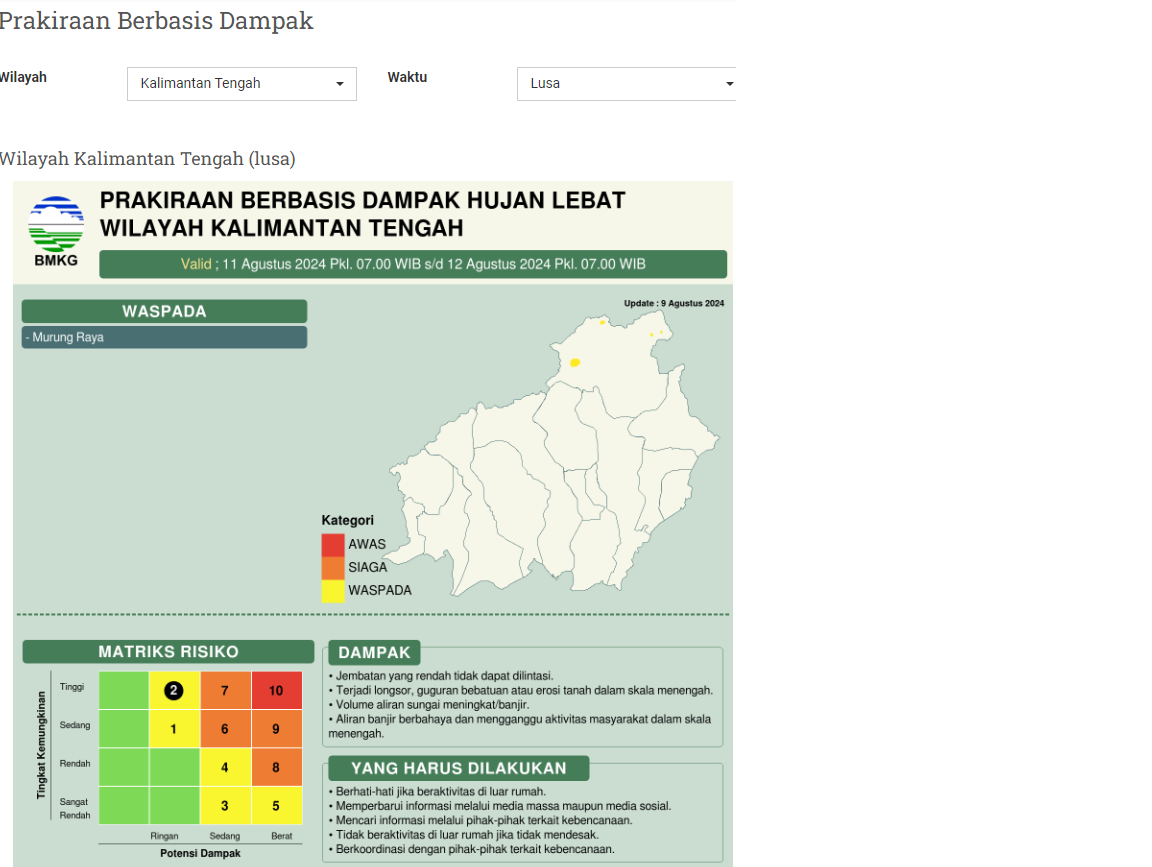
Task: Open the Wilayah dropdown showing Kalimantan Tengah
Action: [x=242, y=84]
